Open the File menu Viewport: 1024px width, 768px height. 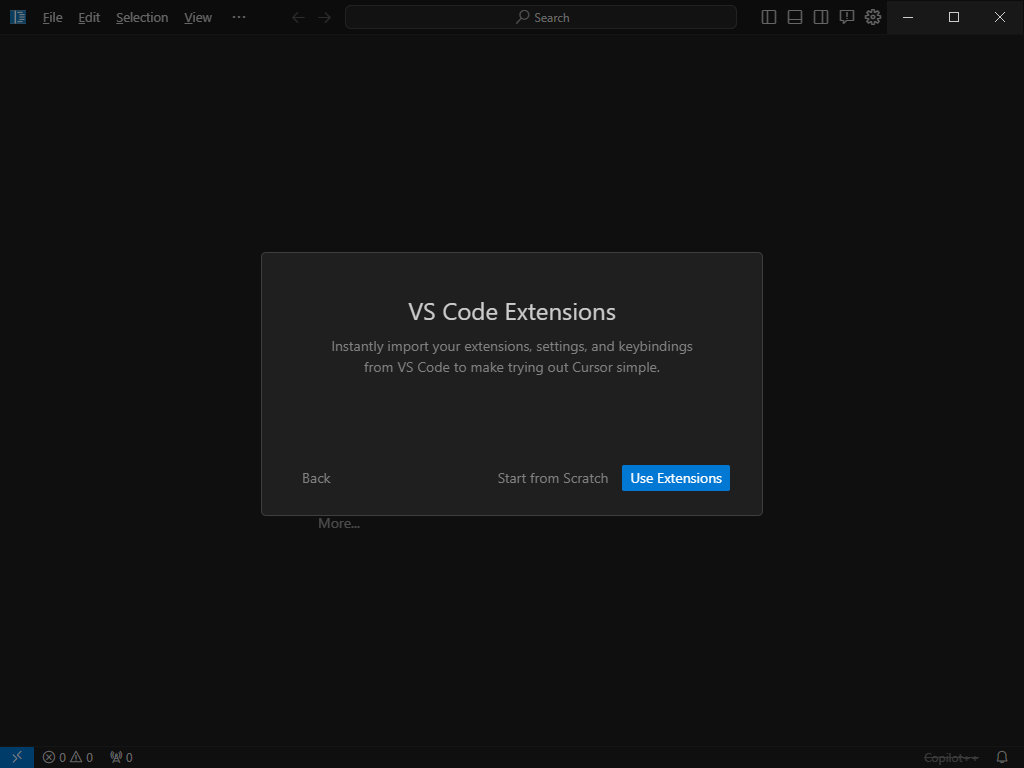point(53,18)
